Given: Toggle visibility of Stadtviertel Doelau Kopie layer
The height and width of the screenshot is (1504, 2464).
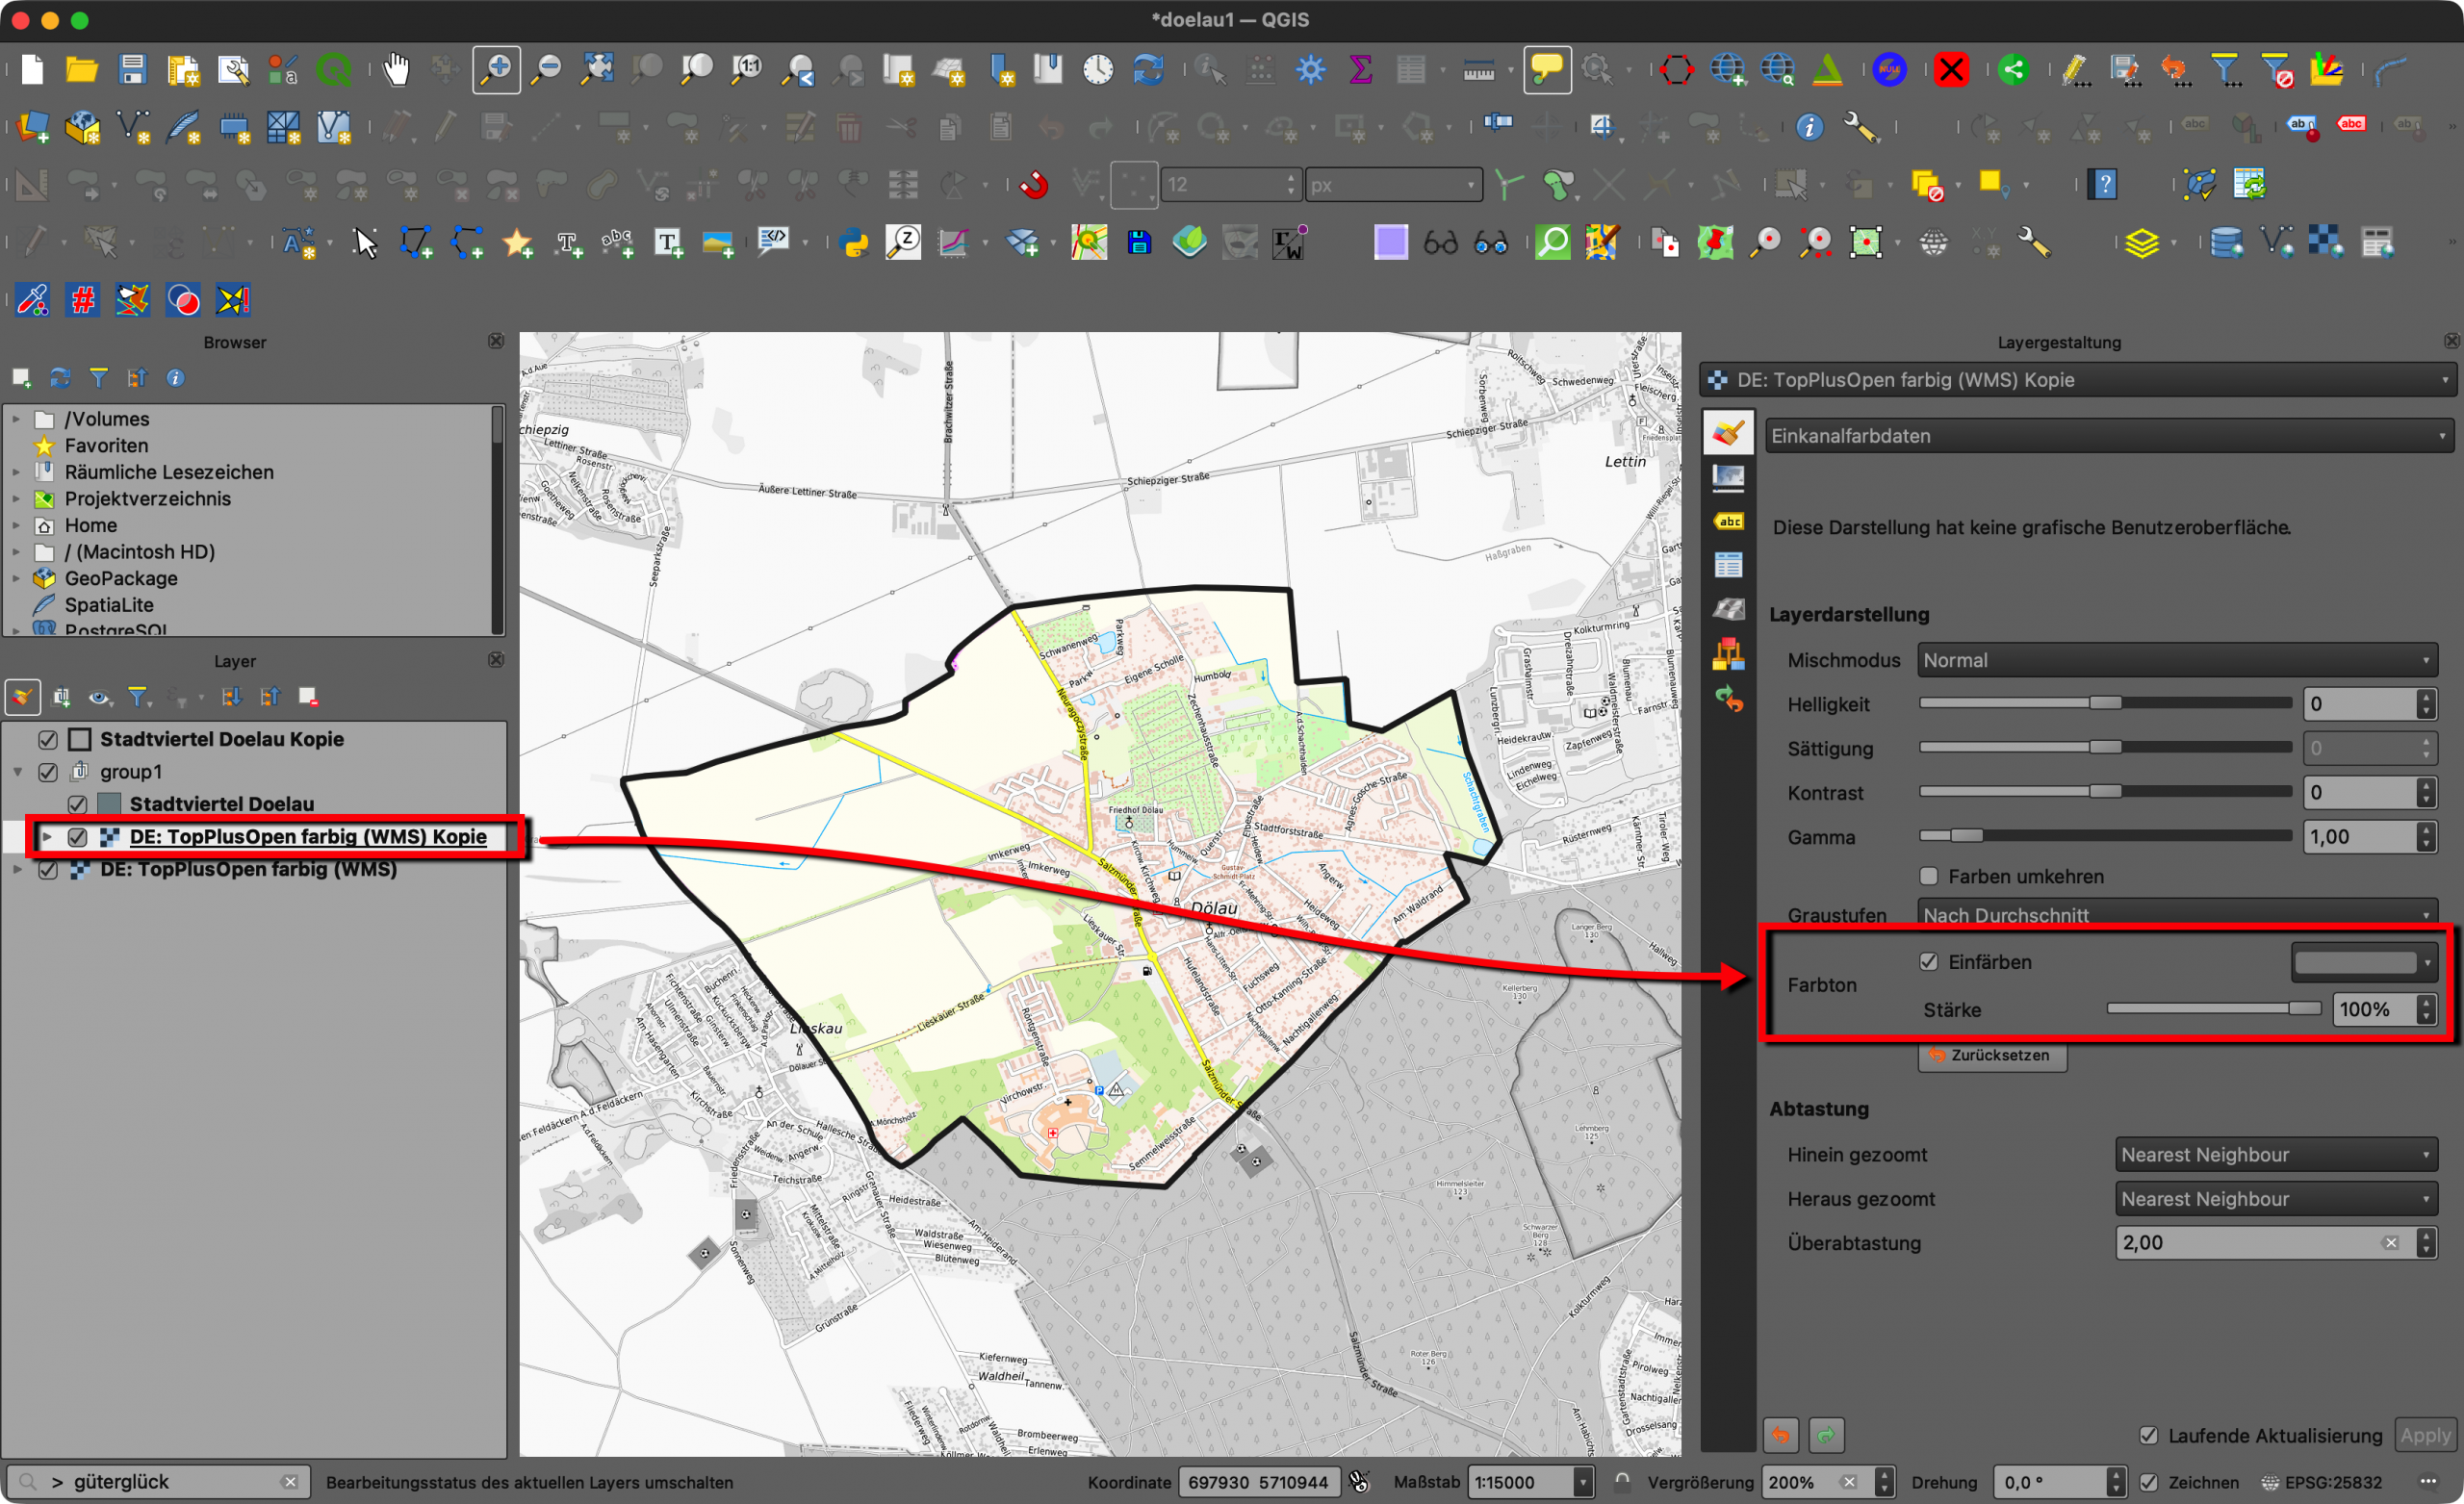Looking at the screenshot, I should (x=47, y=739).
